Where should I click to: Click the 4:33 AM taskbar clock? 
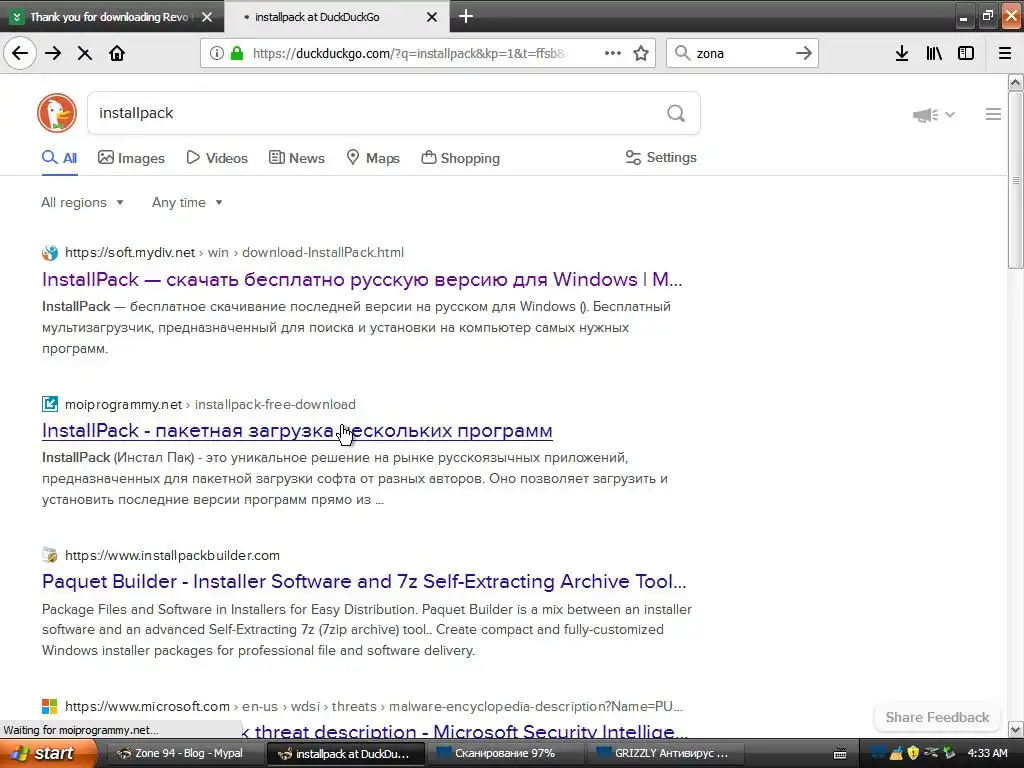[987, 754]
